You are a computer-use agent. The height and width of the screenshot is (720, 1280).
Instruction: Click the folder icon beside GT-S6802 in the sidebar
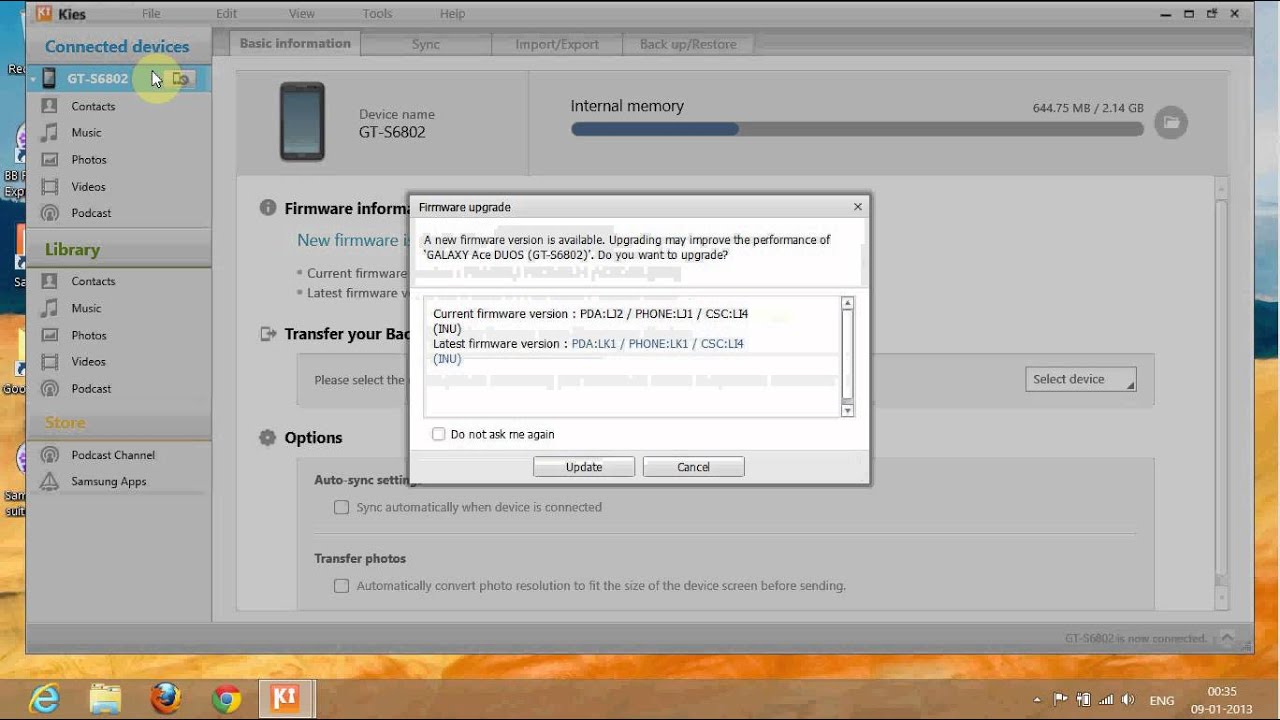tap(181, 78)
